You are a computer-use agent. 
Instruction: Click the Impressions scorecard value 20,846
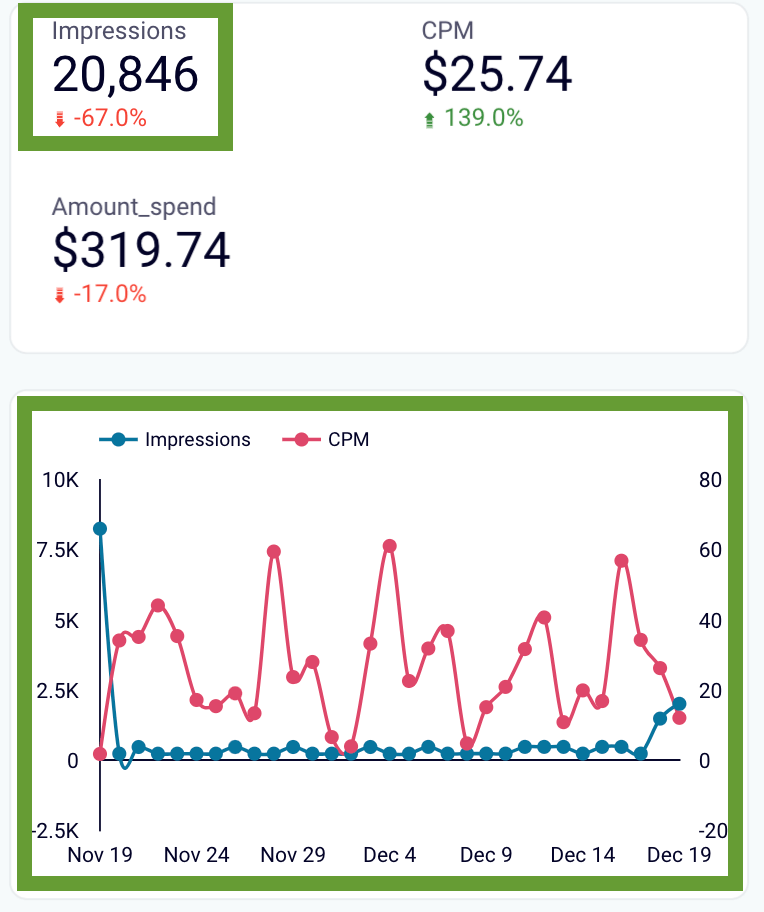pos(125,74)
